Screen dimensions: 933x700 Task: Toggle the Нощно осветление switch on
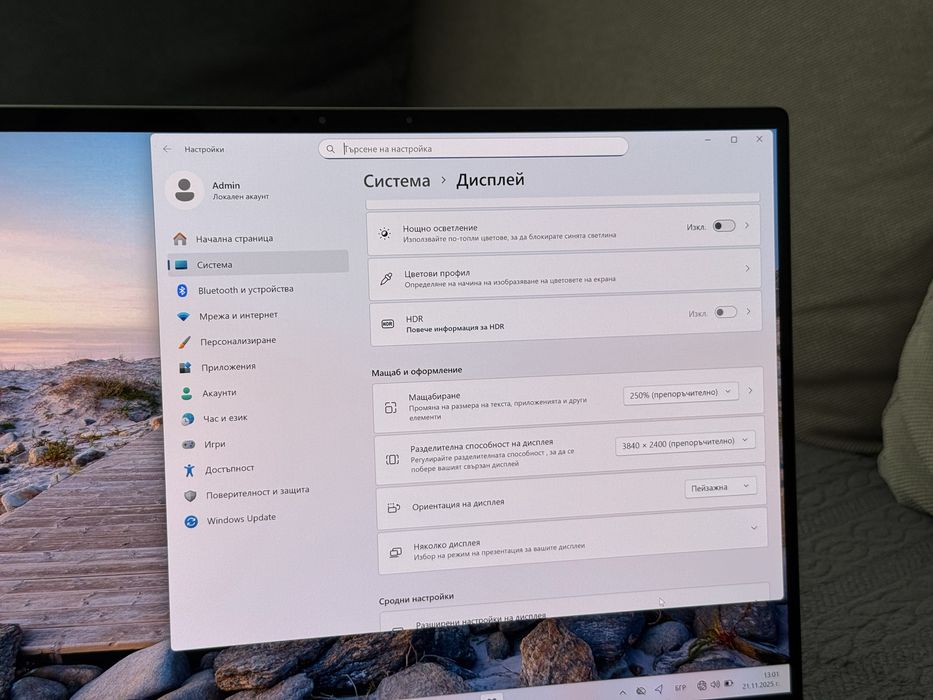point(724,226)
